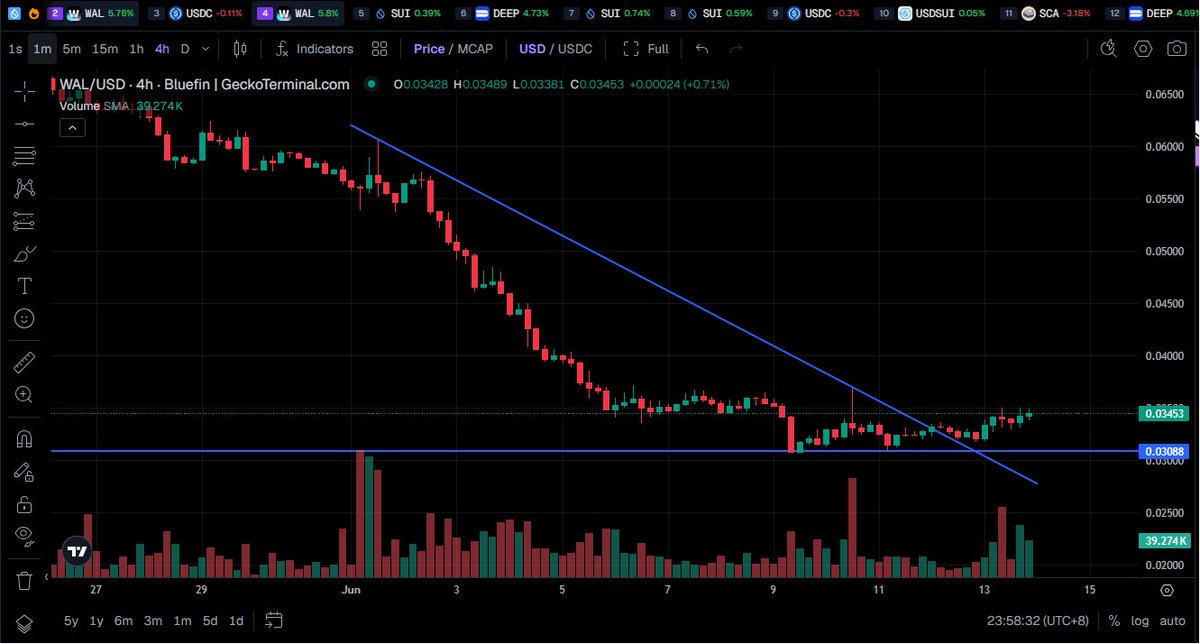Open the emoji icons tool

[25, 319]
